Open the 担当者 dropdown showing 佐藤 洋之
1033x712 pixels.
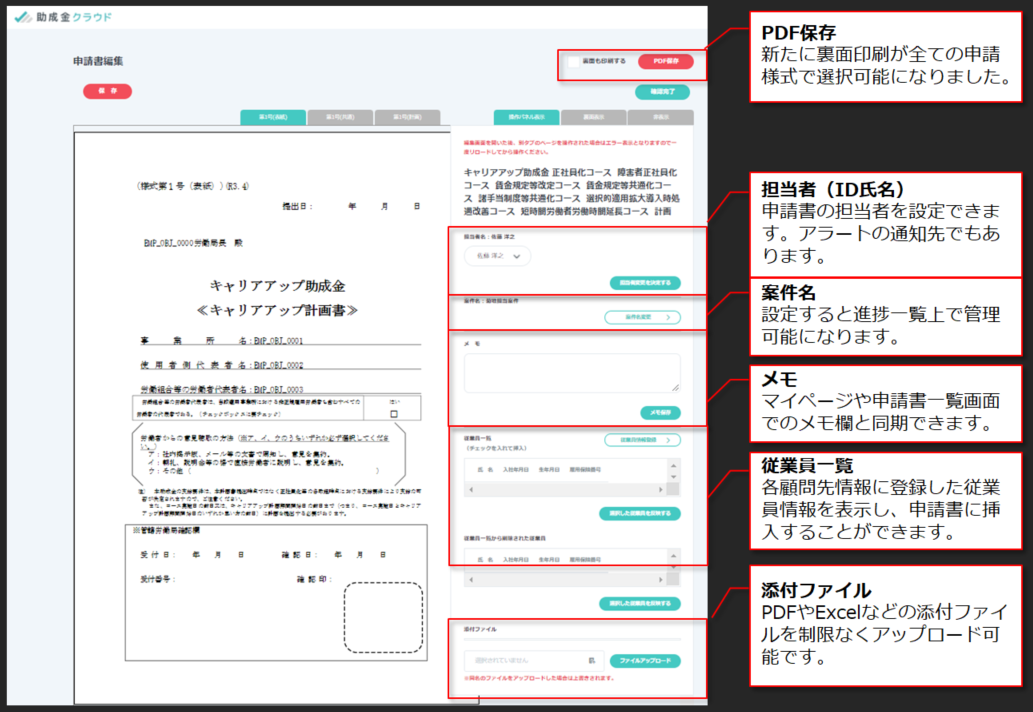(x=497, y=256)
